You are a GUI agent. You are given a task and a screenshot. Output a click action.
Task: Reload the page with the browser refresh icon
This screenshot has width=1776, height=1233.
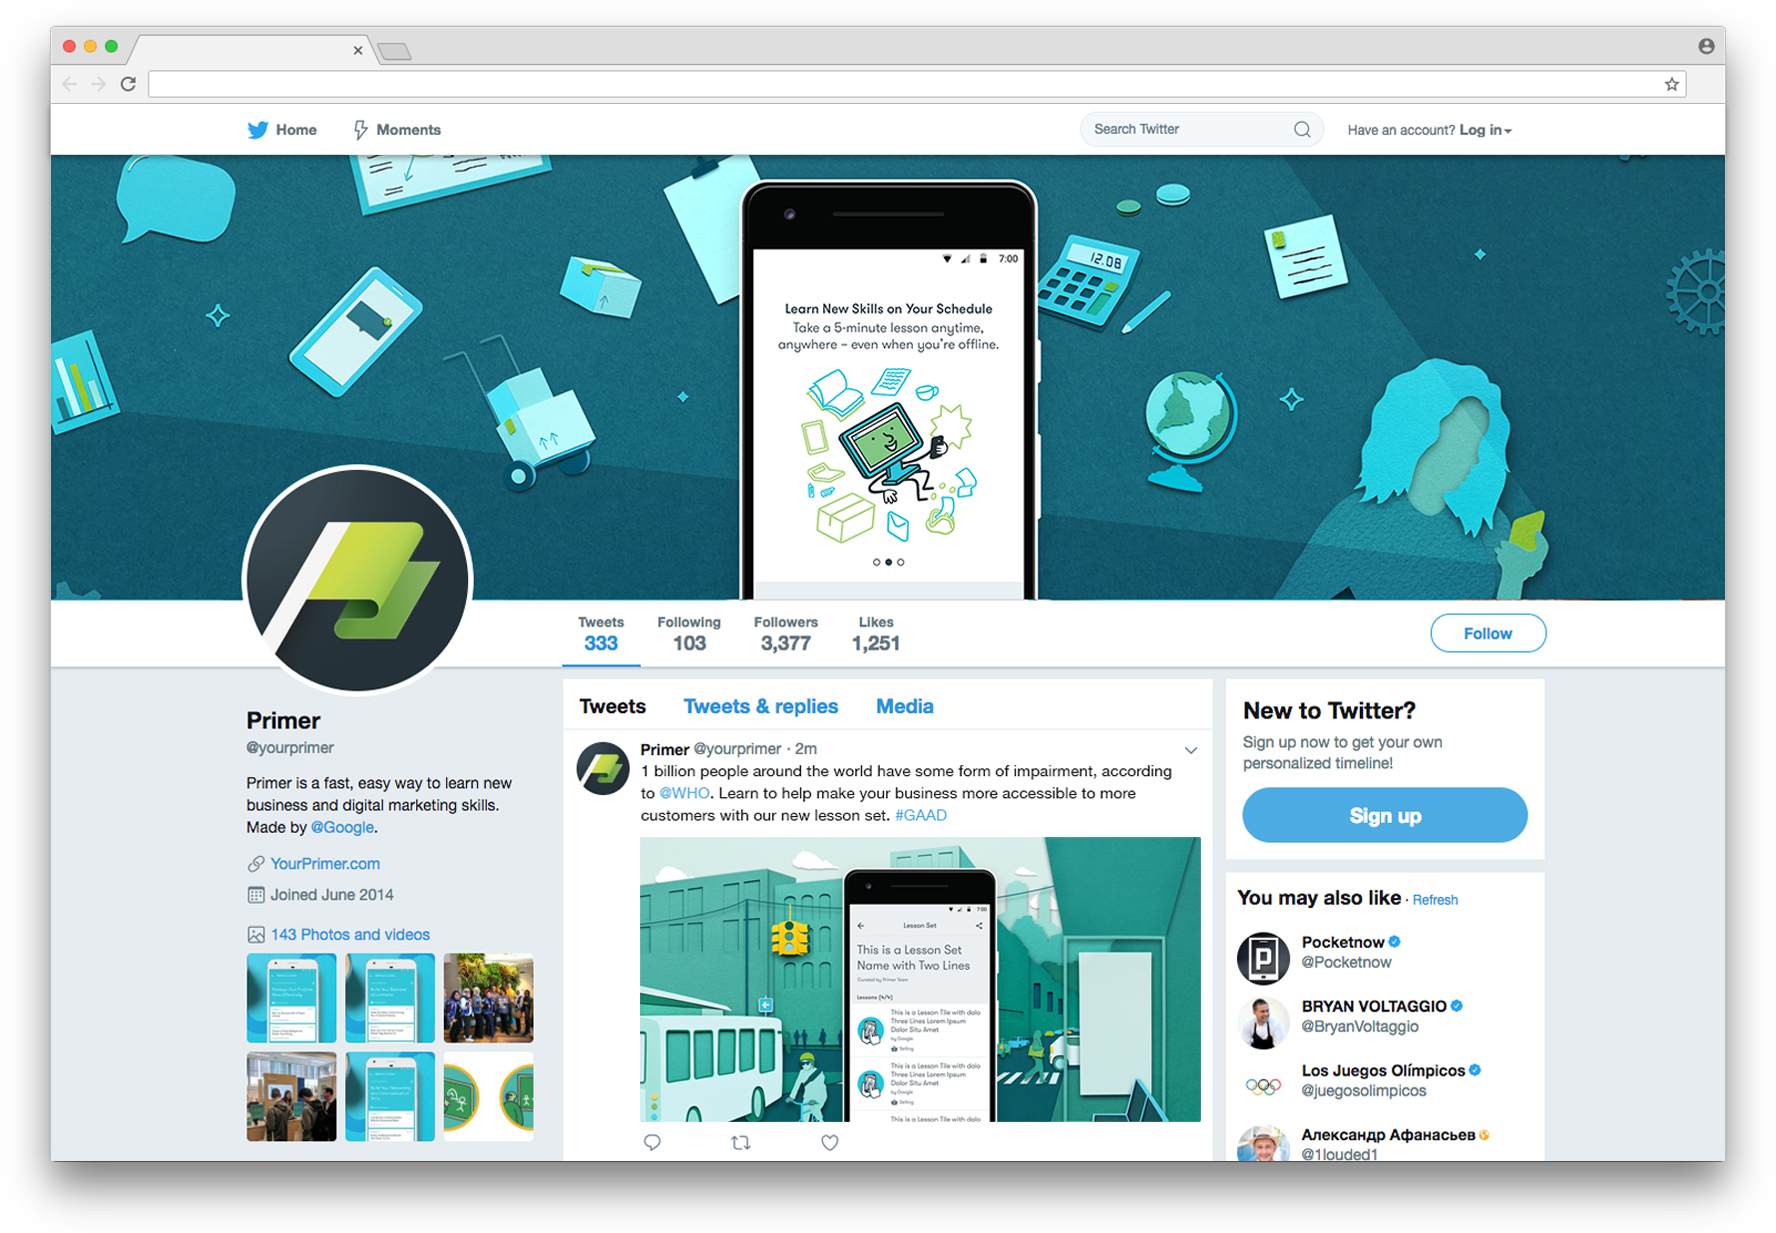pos(128,84)
